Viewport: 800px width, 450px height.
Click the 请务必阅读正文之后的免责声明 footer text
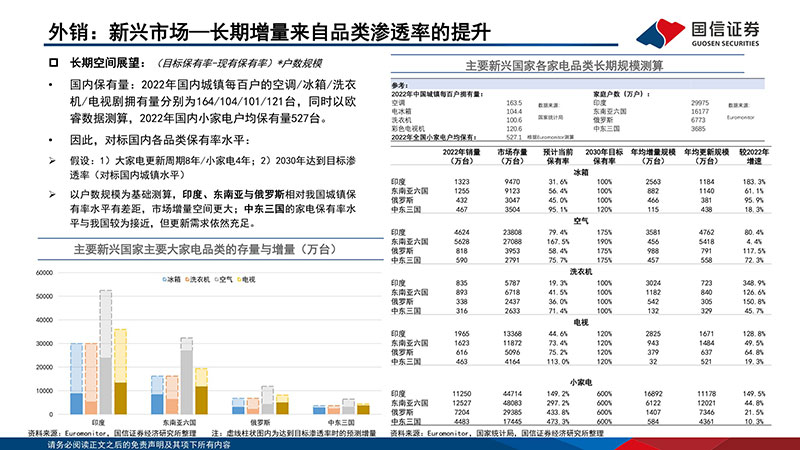point(139,445)
